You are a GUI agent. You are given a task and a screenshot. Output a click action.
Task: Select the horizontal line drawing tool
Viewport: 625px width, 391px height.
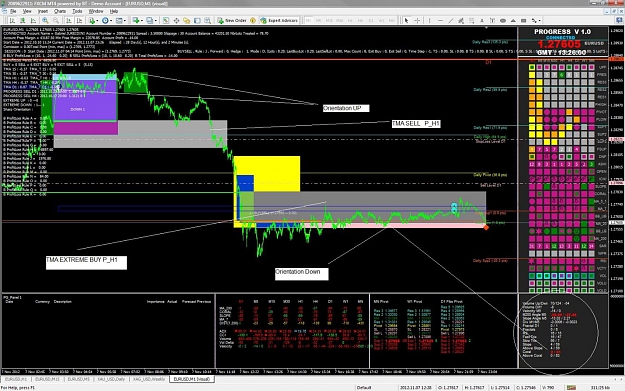(x=440, y=20)
